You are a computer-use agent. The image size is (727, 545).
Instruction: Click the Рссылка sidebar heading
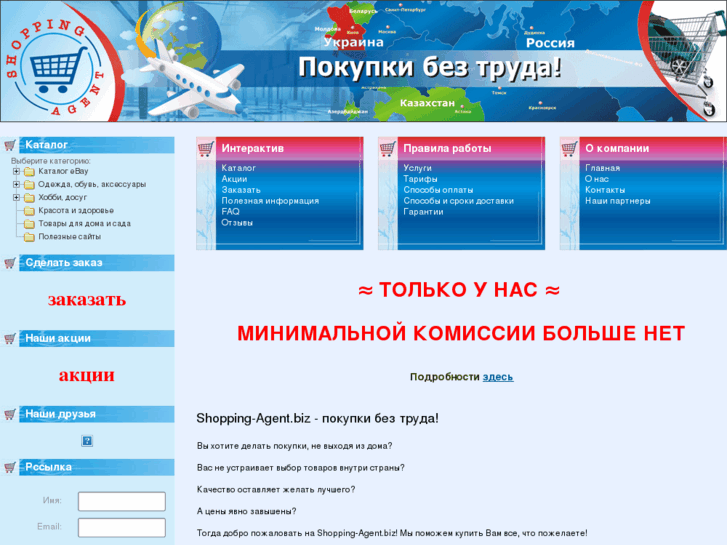48,467
